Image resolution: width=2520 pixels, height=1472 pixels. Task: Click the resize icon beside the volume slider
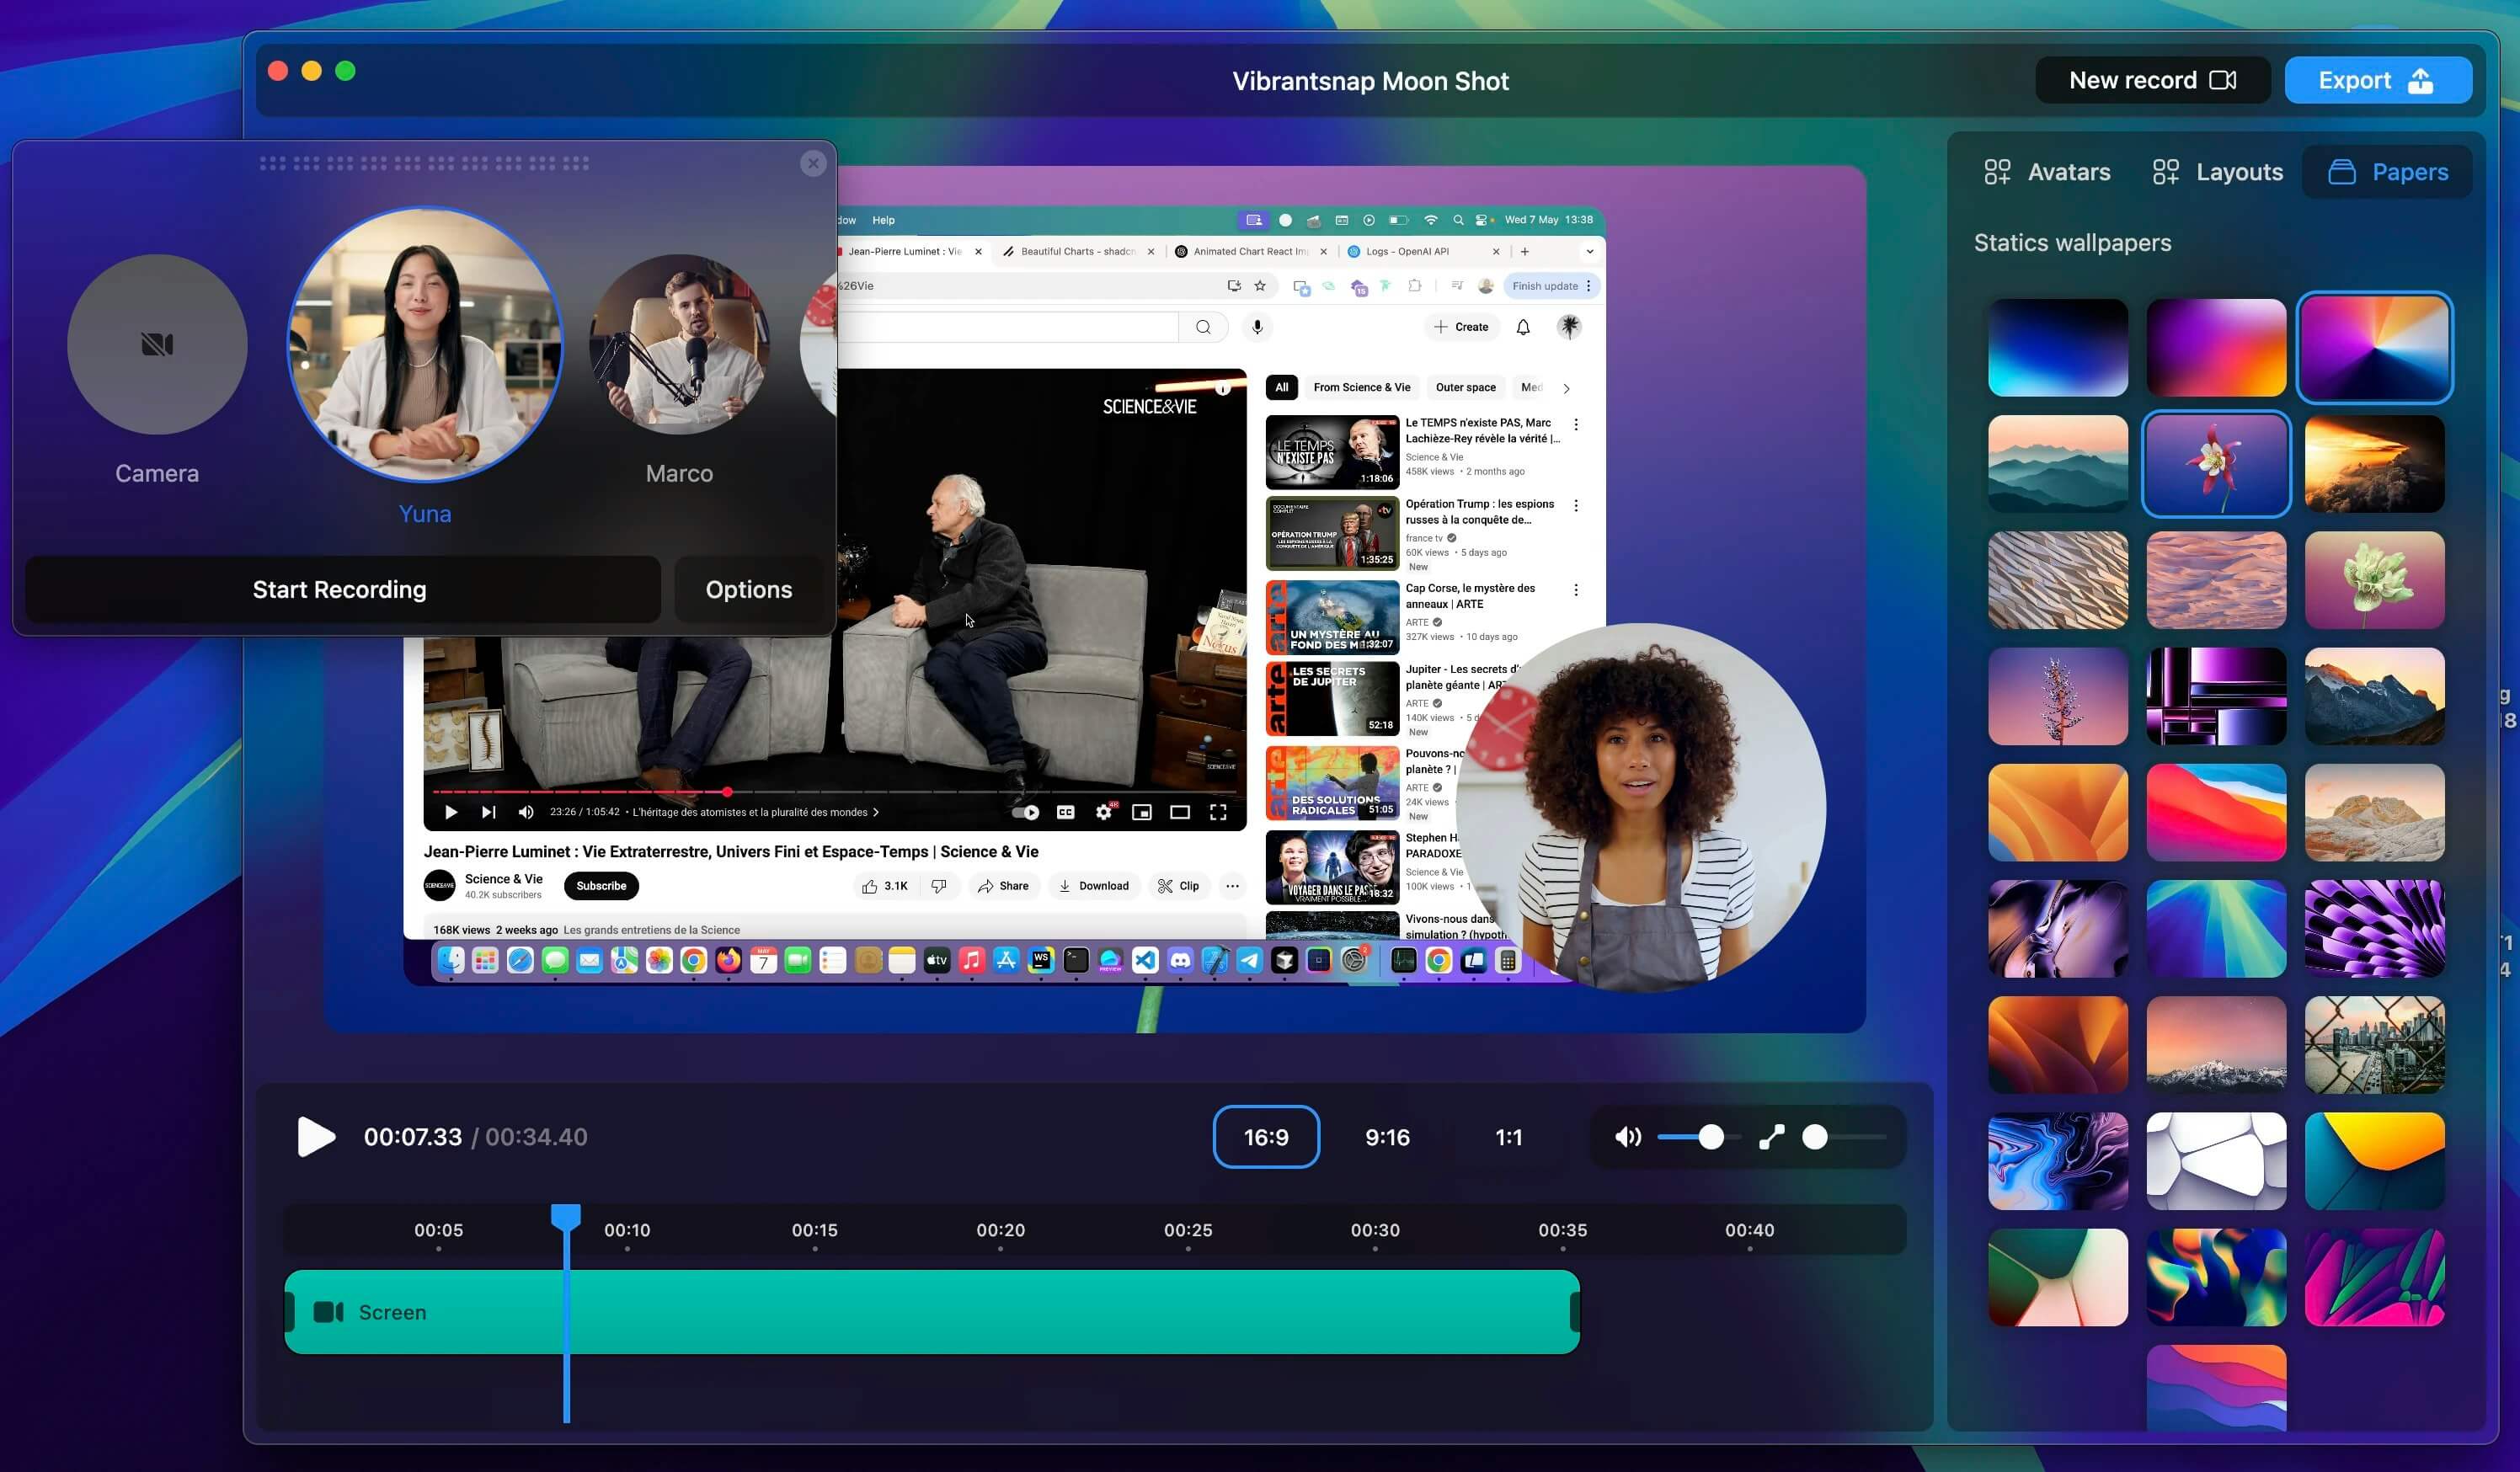[x=1773, y=1137]
